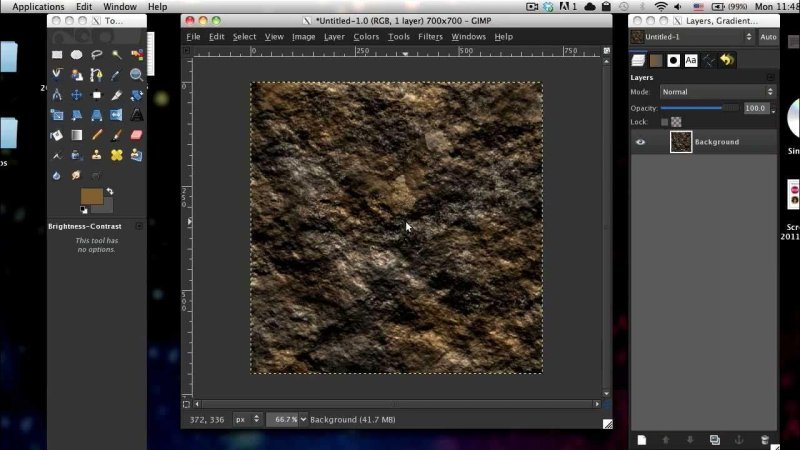The image size is (800, 450).
Task: Toggle lock pixels checkbox
Action: click(x=664, y=121)
